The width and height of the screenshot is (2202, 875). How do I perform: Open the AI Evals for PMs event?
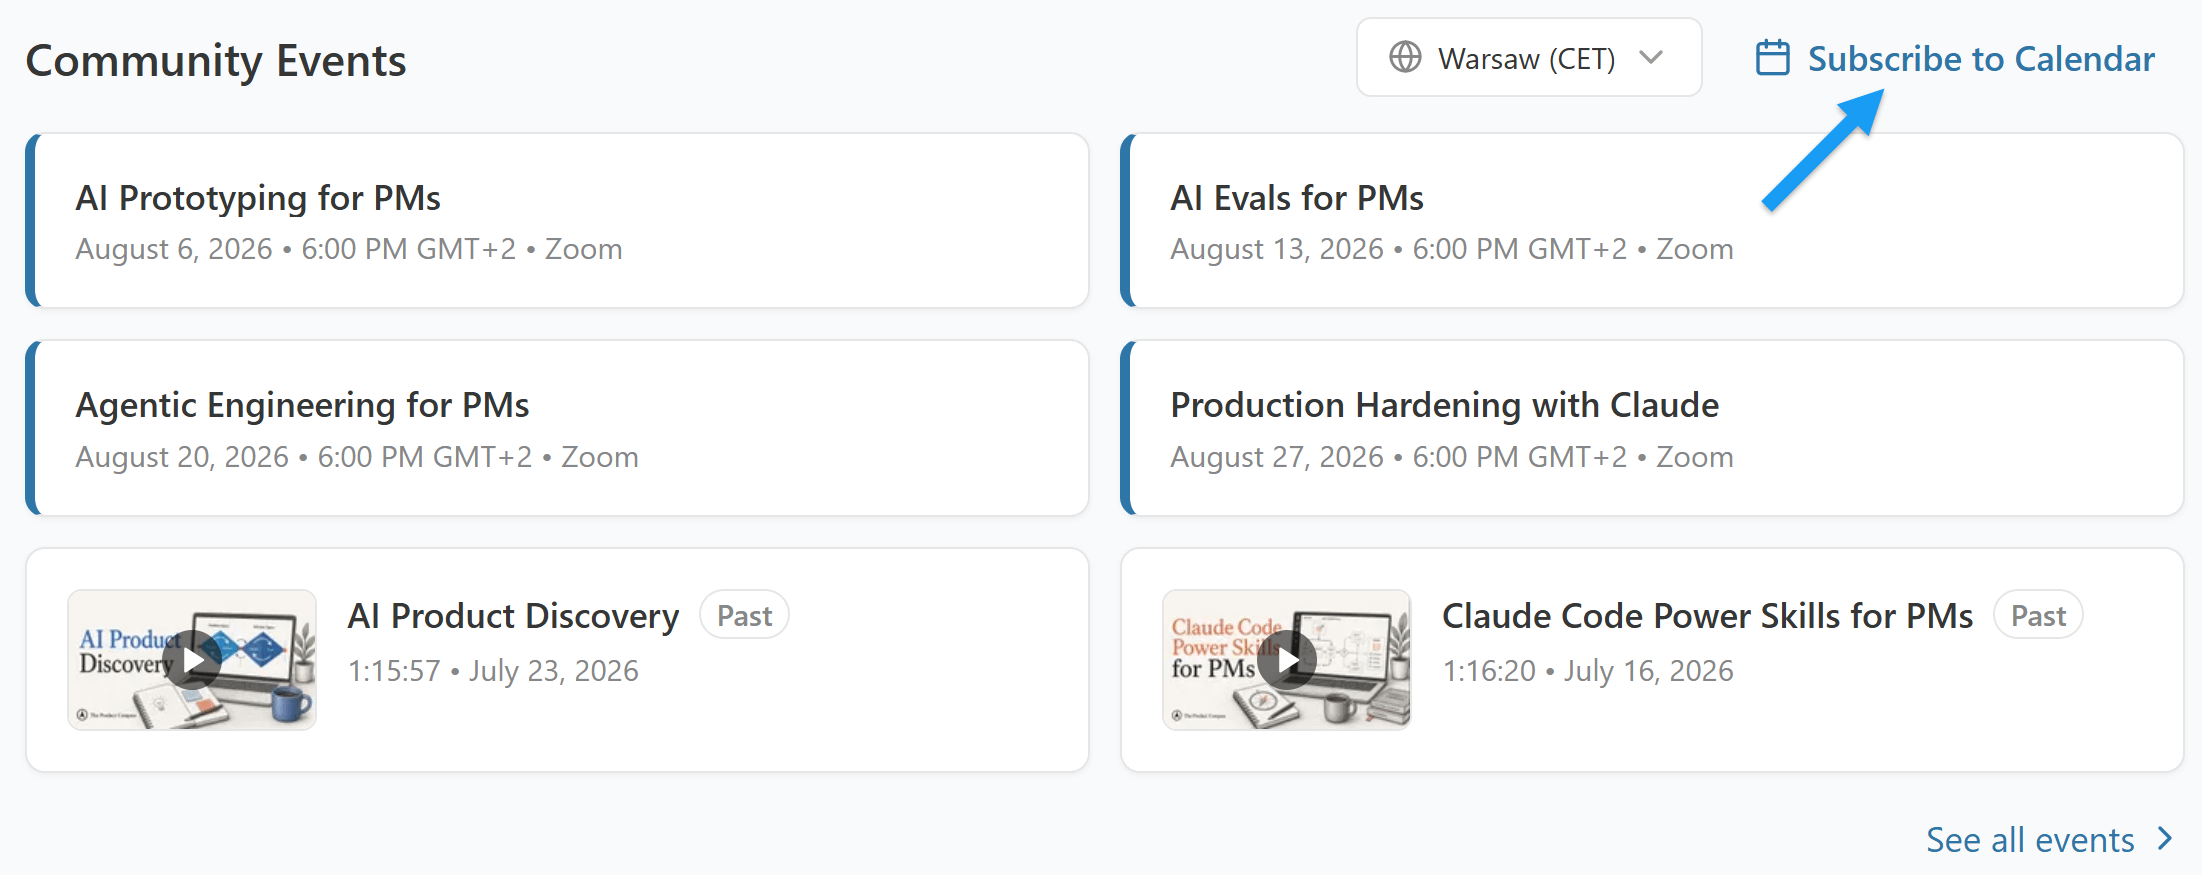(x=1652, y=221)
